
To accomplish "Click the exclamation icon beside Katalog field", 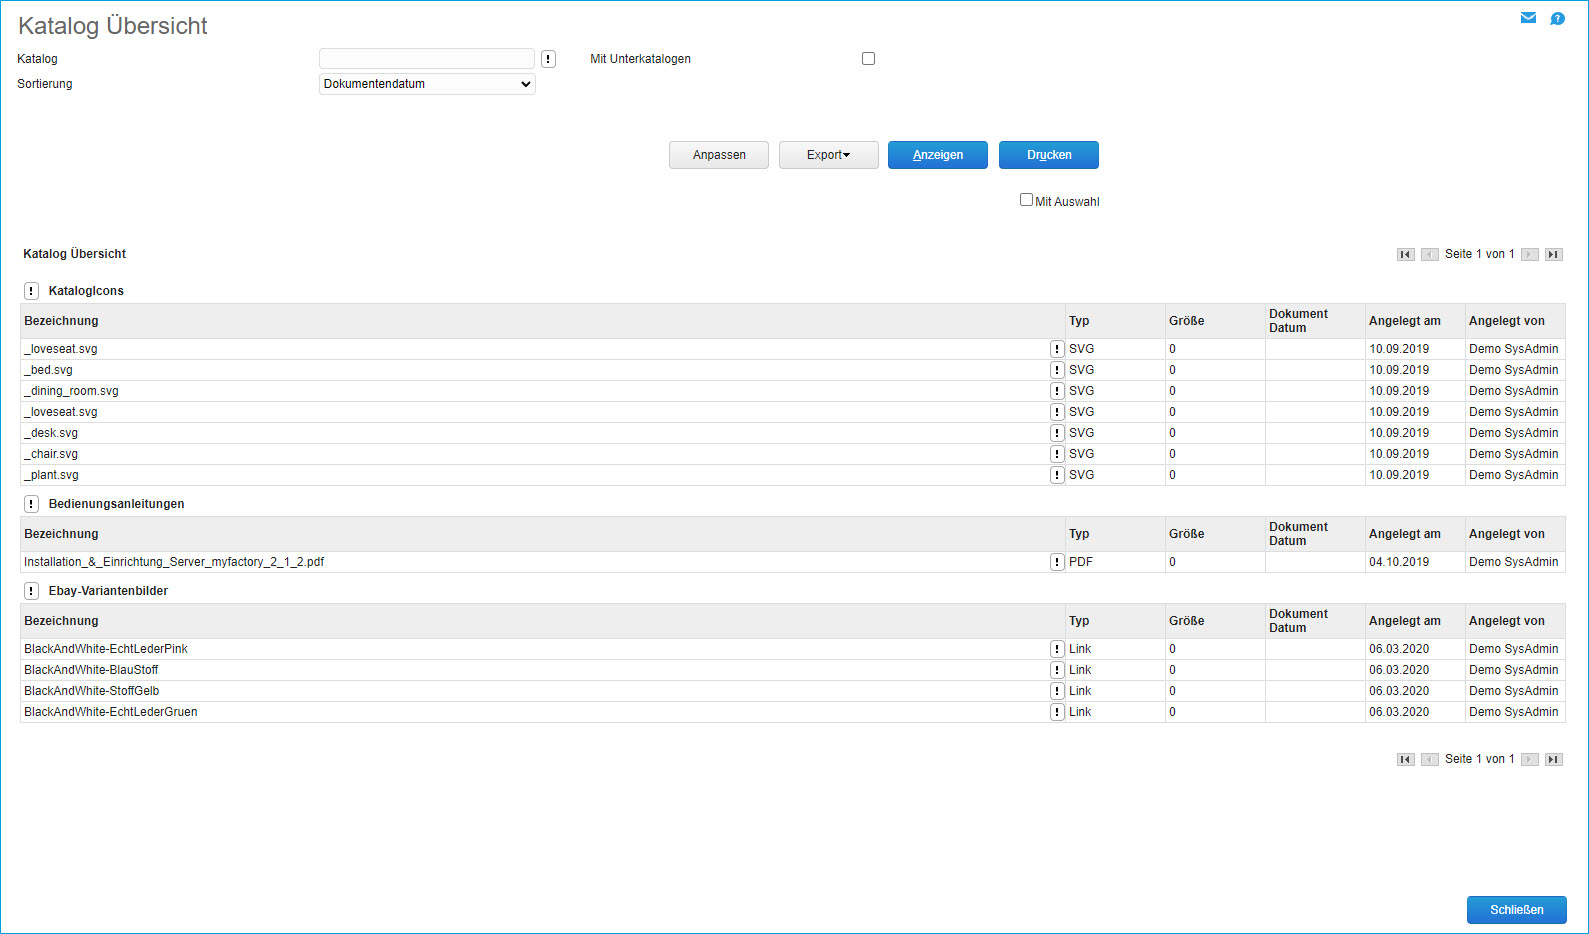I will click(x=548, y=59).
